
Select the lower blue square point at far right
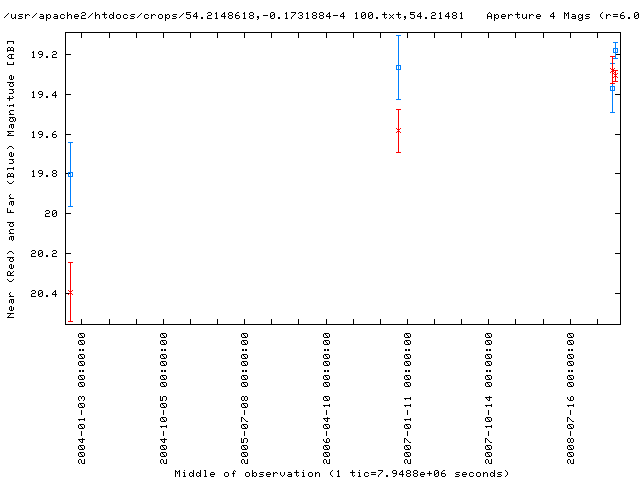click(612, 88)
